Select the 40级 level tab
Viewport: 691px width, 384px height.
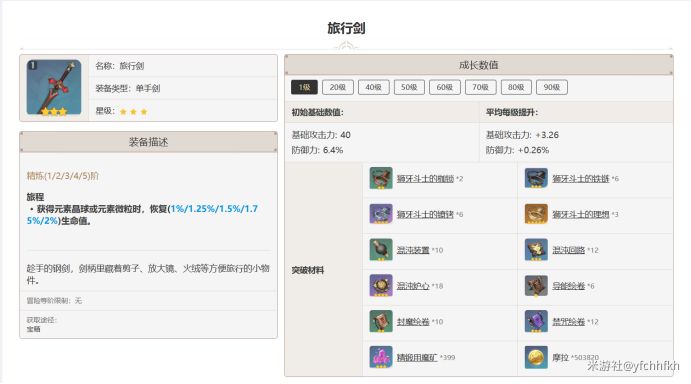[373, 87]
